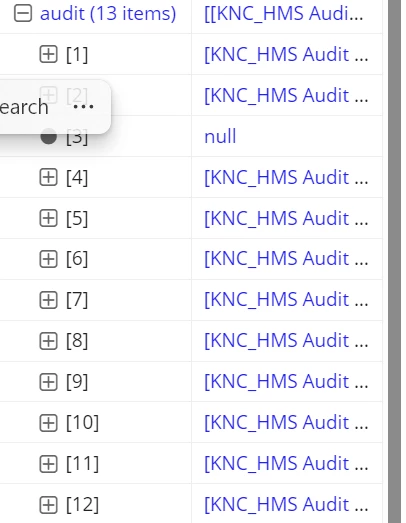Click the vertical scrollbar on the right edge

pos(394,262)
